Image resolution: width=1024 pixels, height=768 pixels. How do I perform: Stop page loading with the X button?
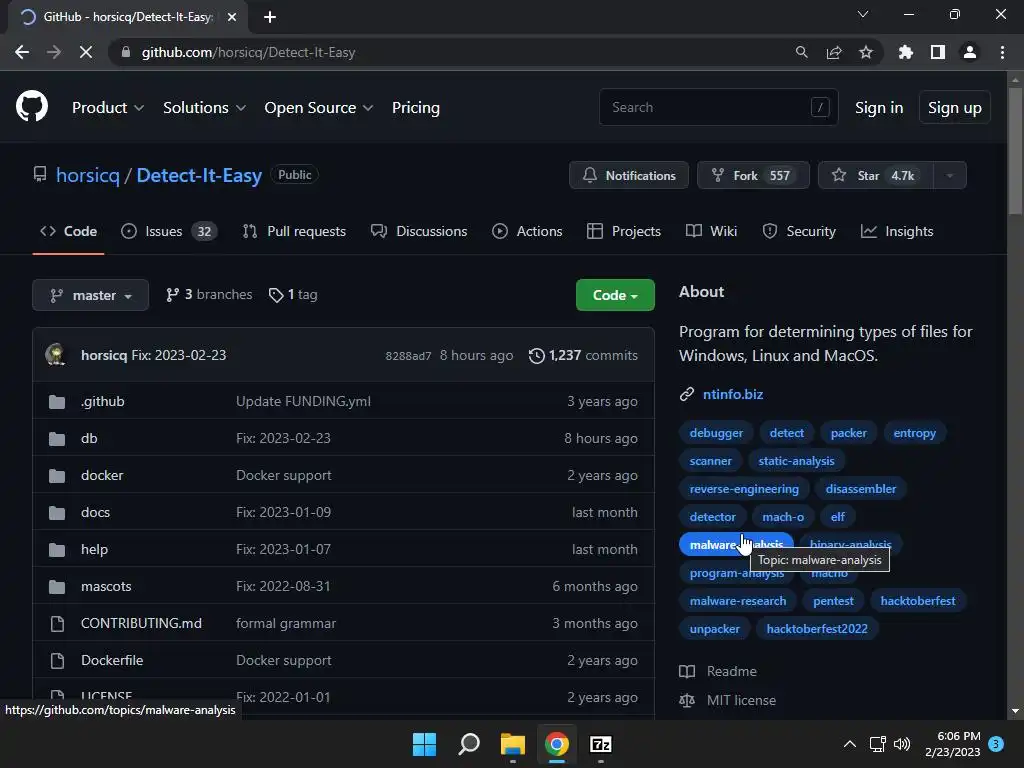pos(86,52)
